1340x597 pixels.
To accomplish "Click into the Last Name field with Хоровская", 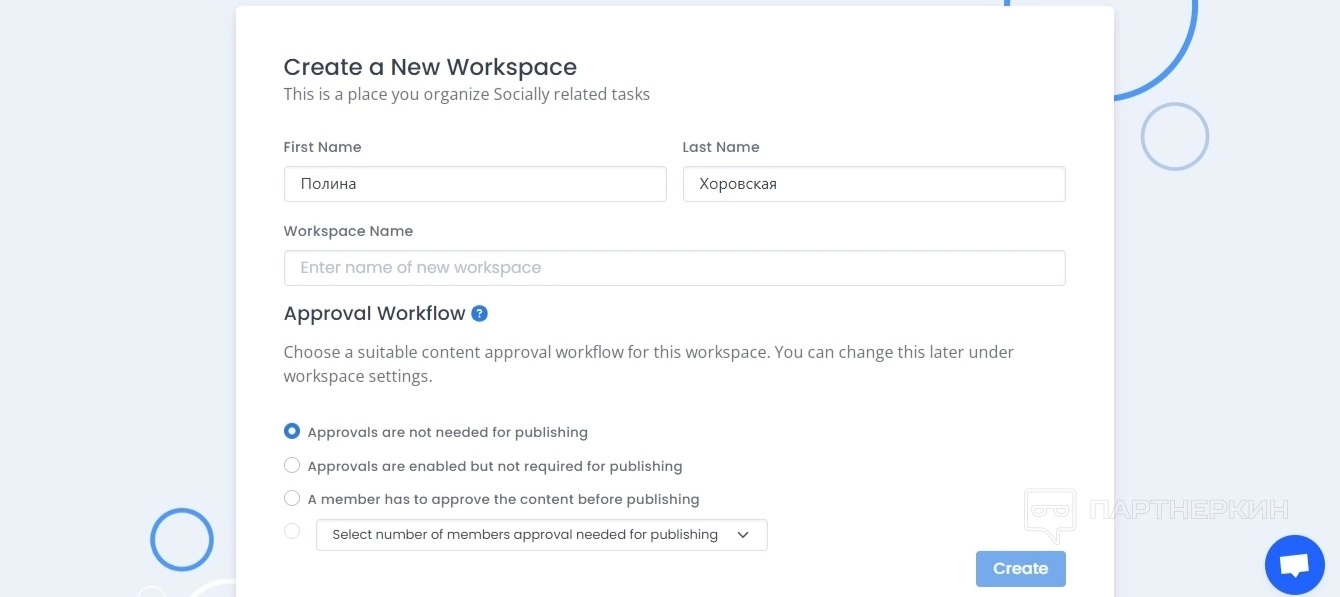I will click(x=874, y=184).
